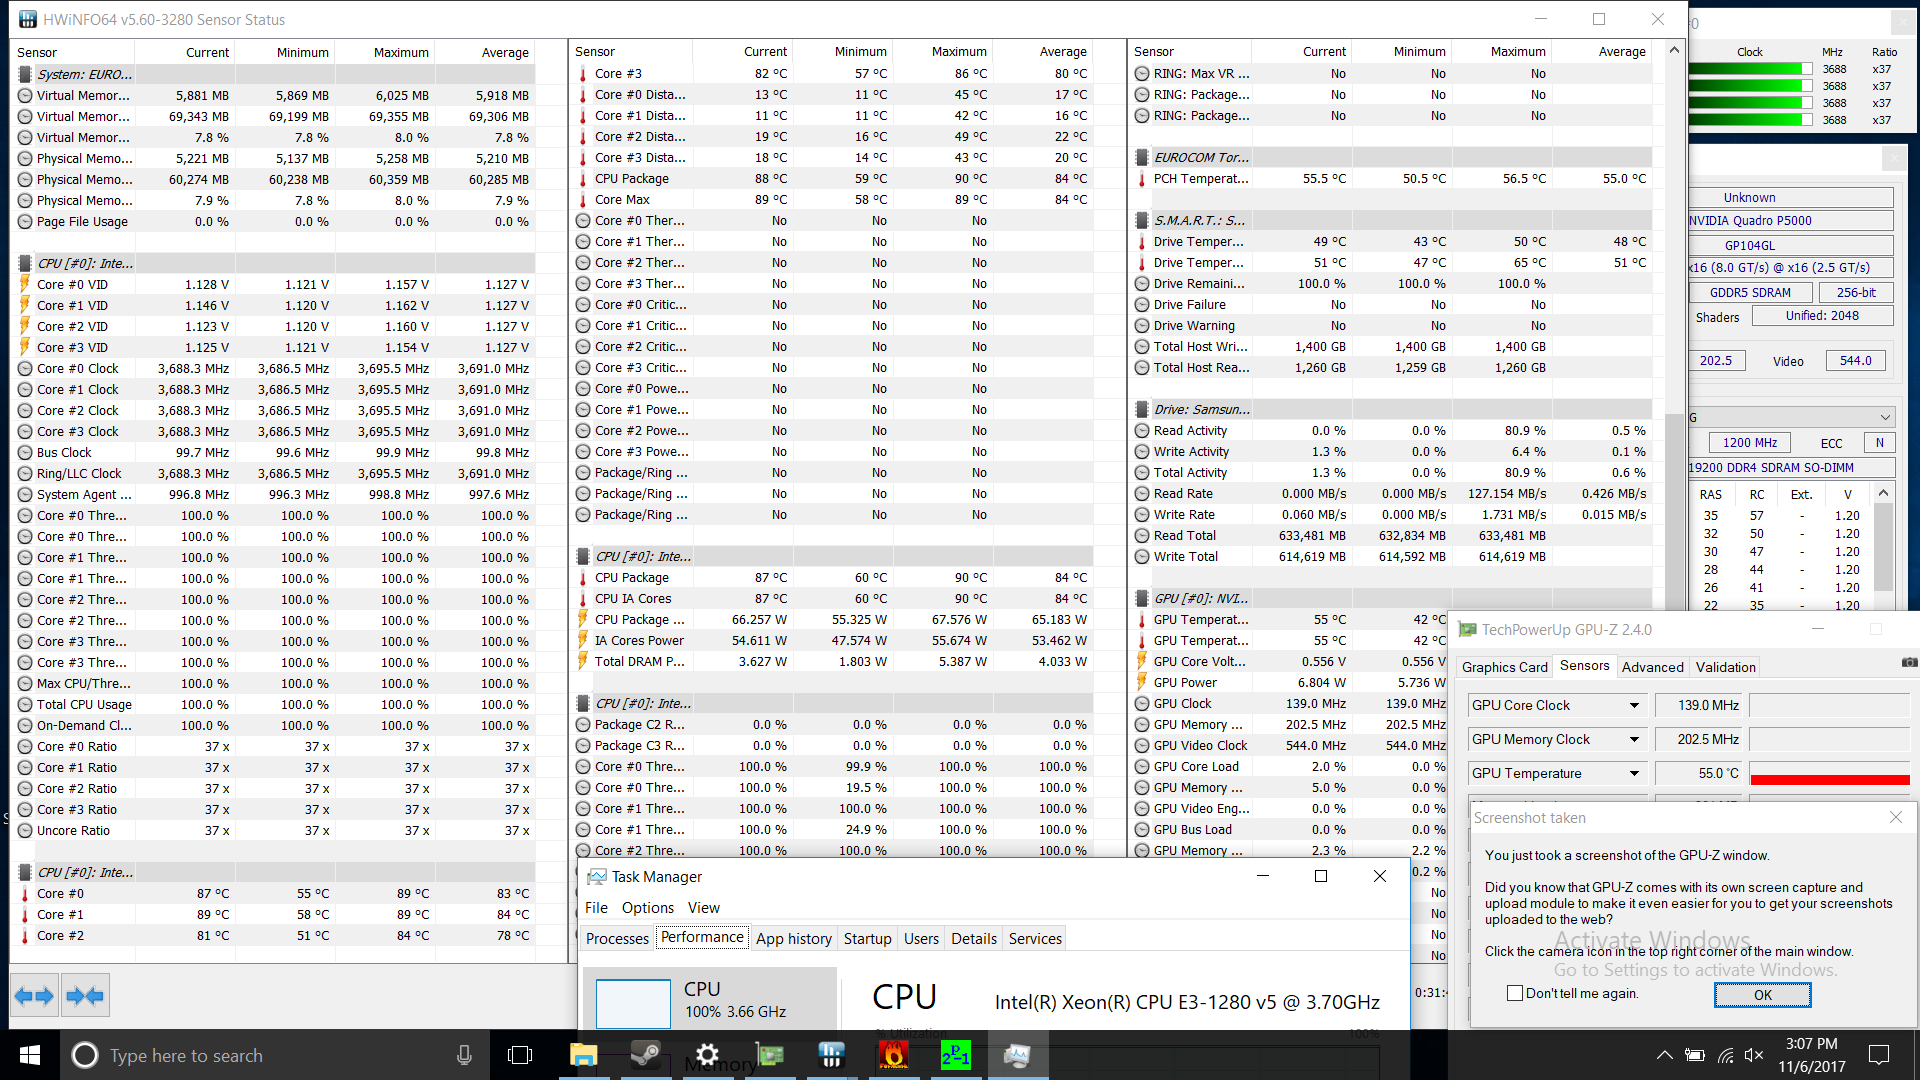Open the GPU Temperature dropdown
The width and height of the screenshot is (1920, 1080).
tap(1634, 773)
